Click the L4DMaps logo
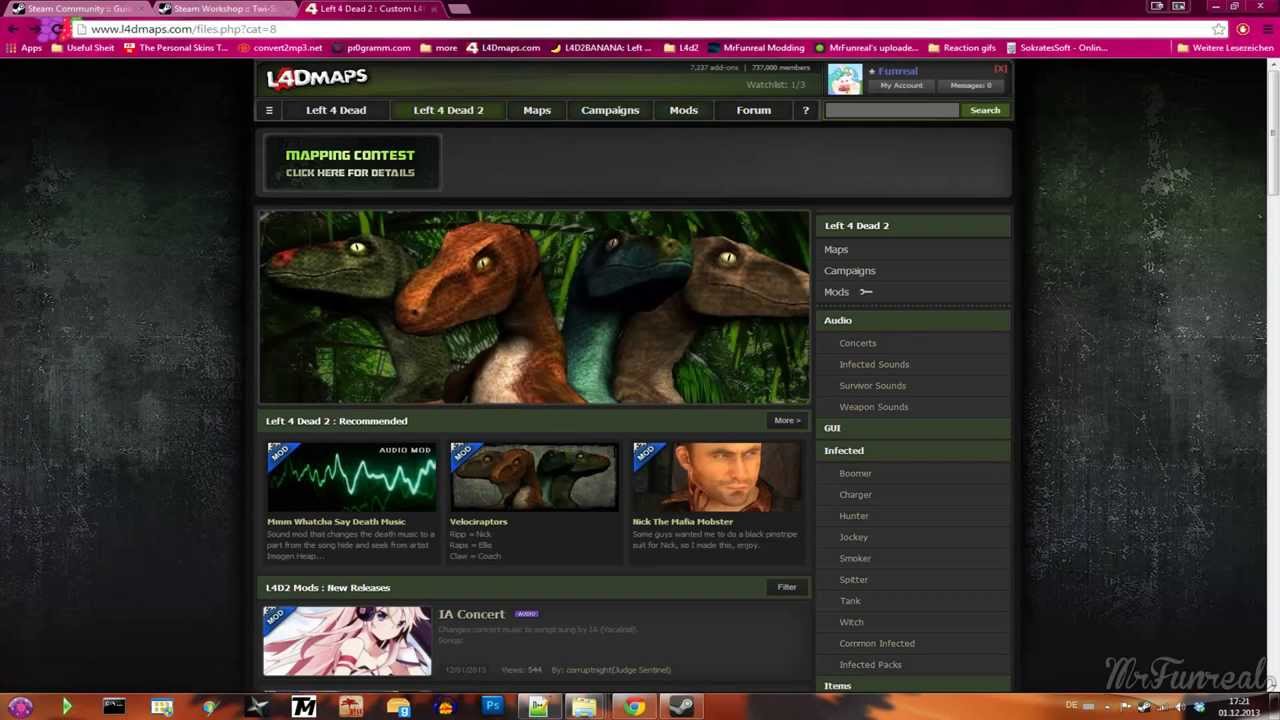1280x720 pixels. 317,77
